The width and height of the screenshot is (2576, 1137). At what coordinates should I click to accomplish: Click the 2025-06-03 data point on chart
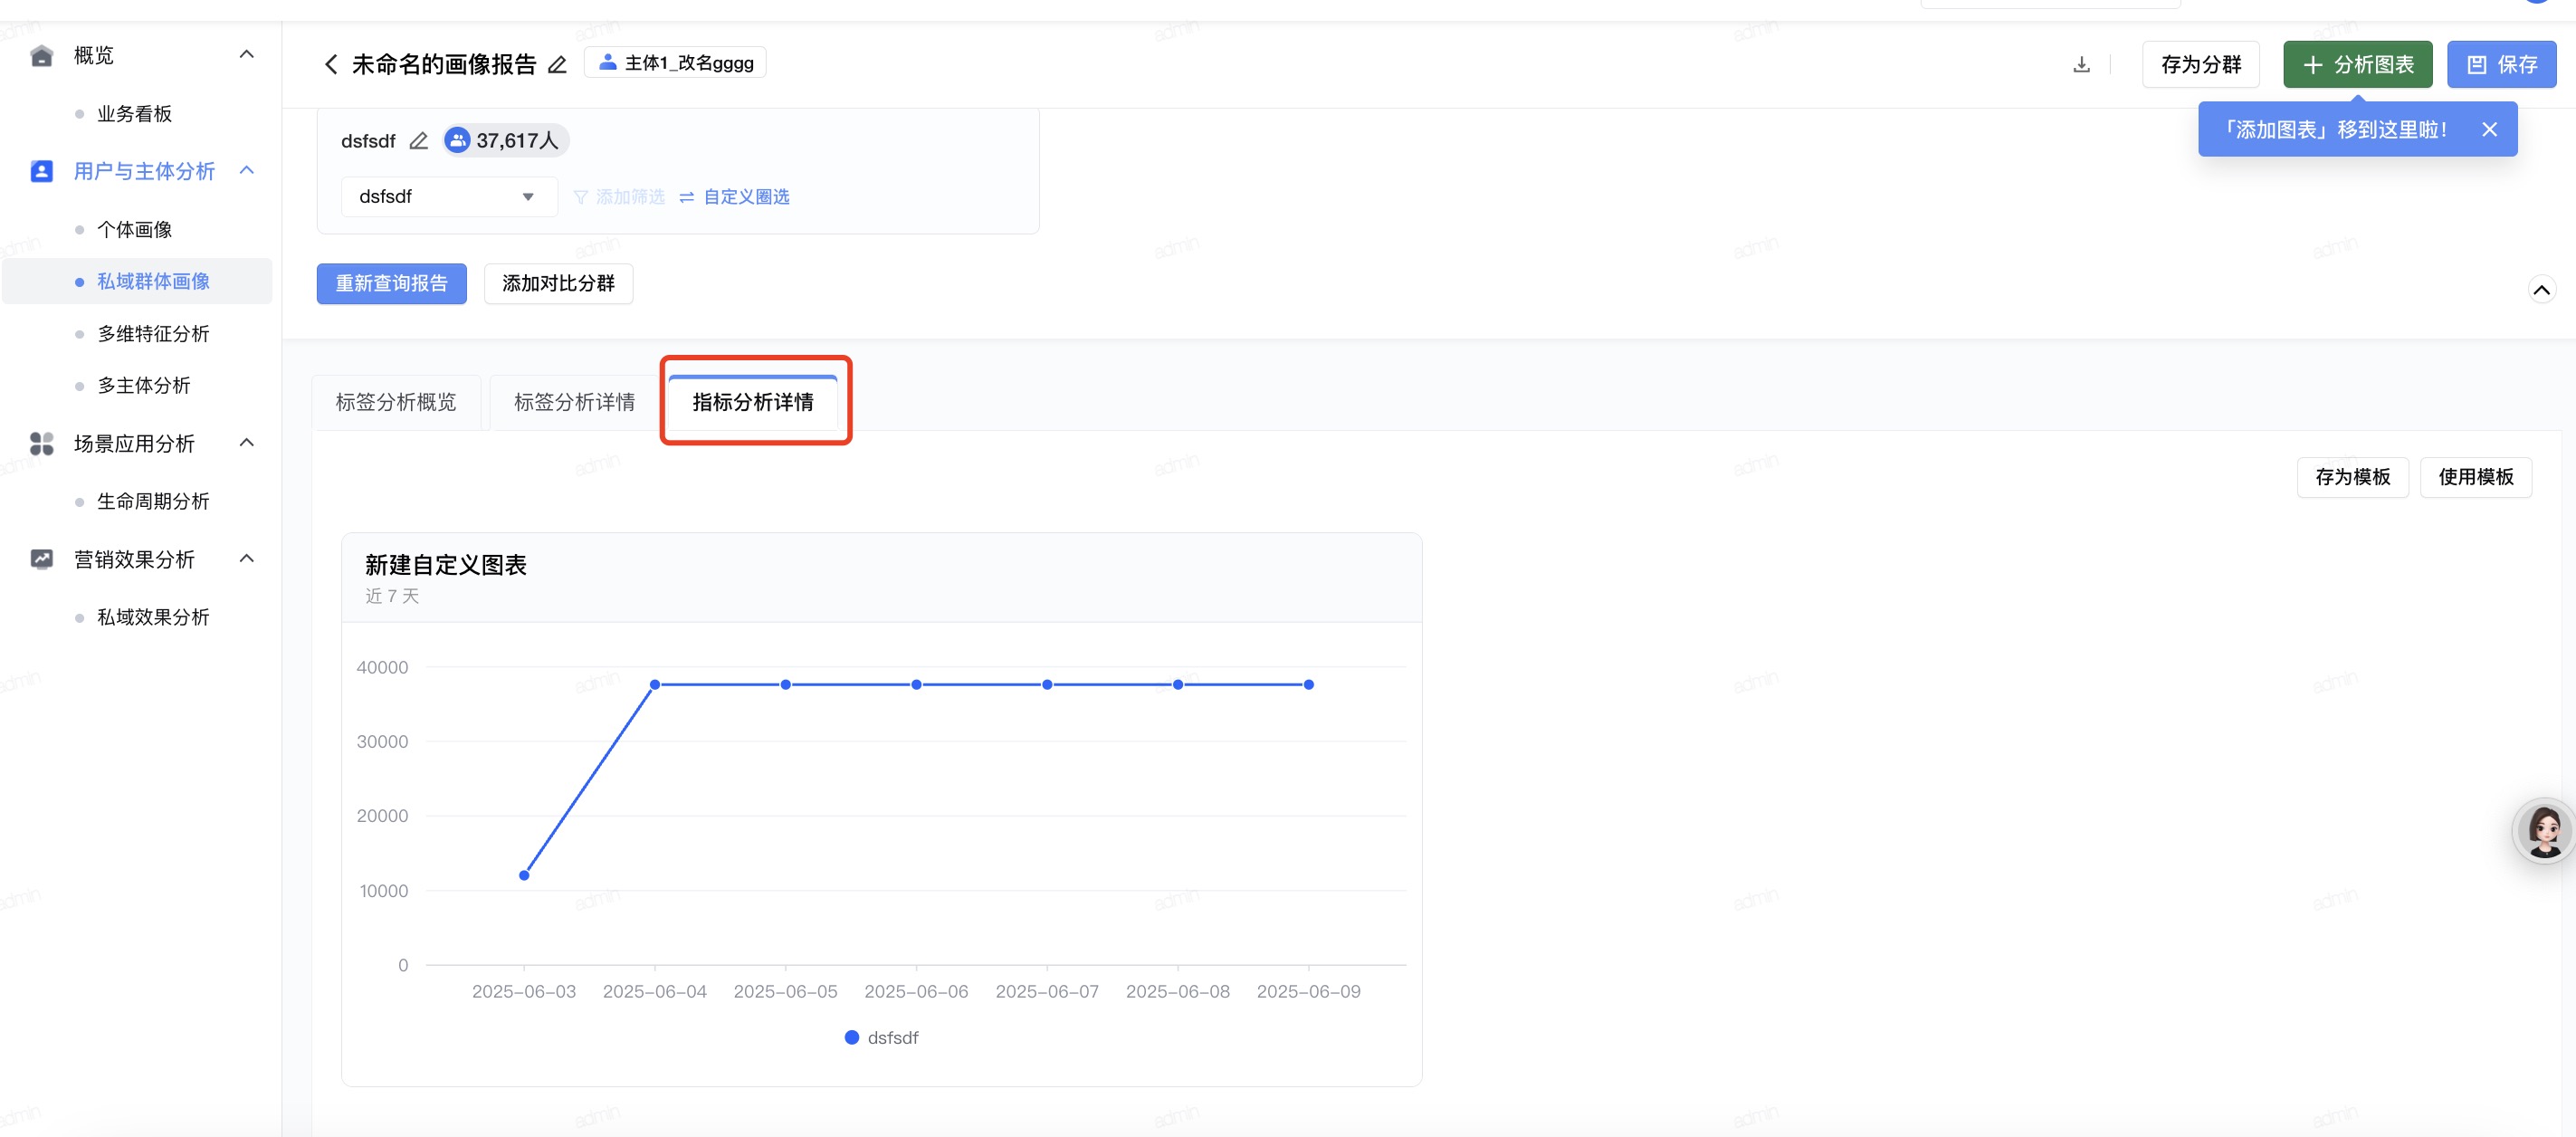pos(524,875)
